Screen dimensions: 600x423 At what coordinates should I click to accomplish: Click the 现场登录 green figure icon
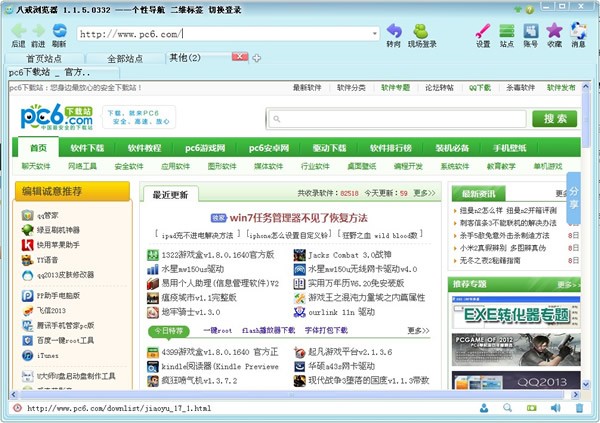click(x=421, y=31)
